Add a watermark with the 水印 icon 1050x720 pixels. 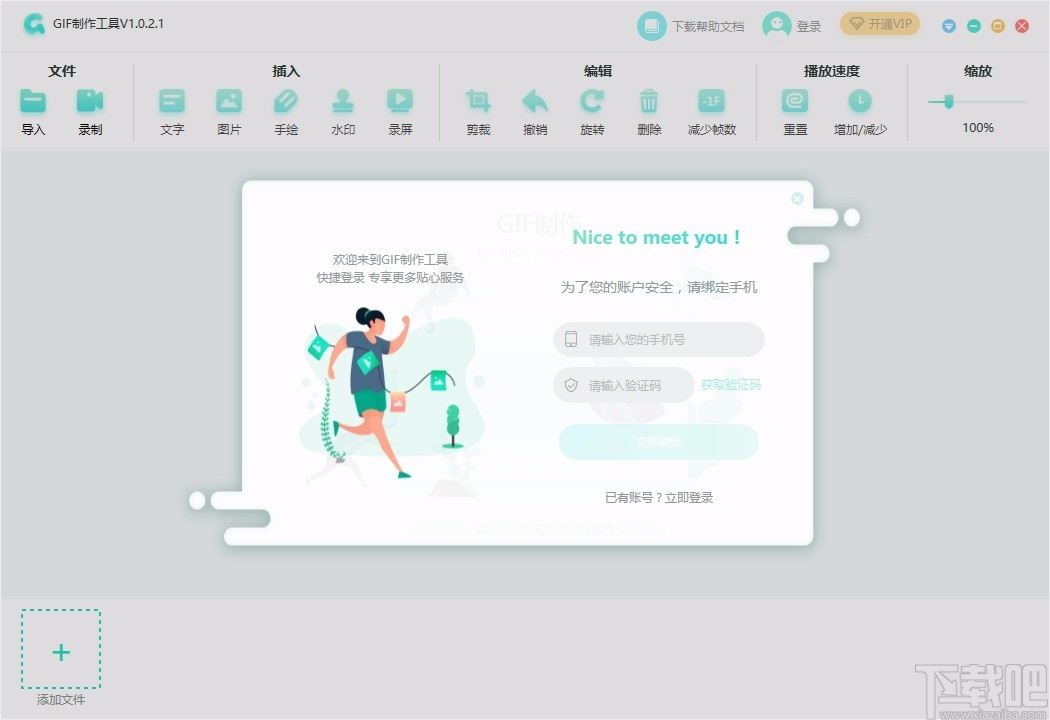(x=343, y=101)
